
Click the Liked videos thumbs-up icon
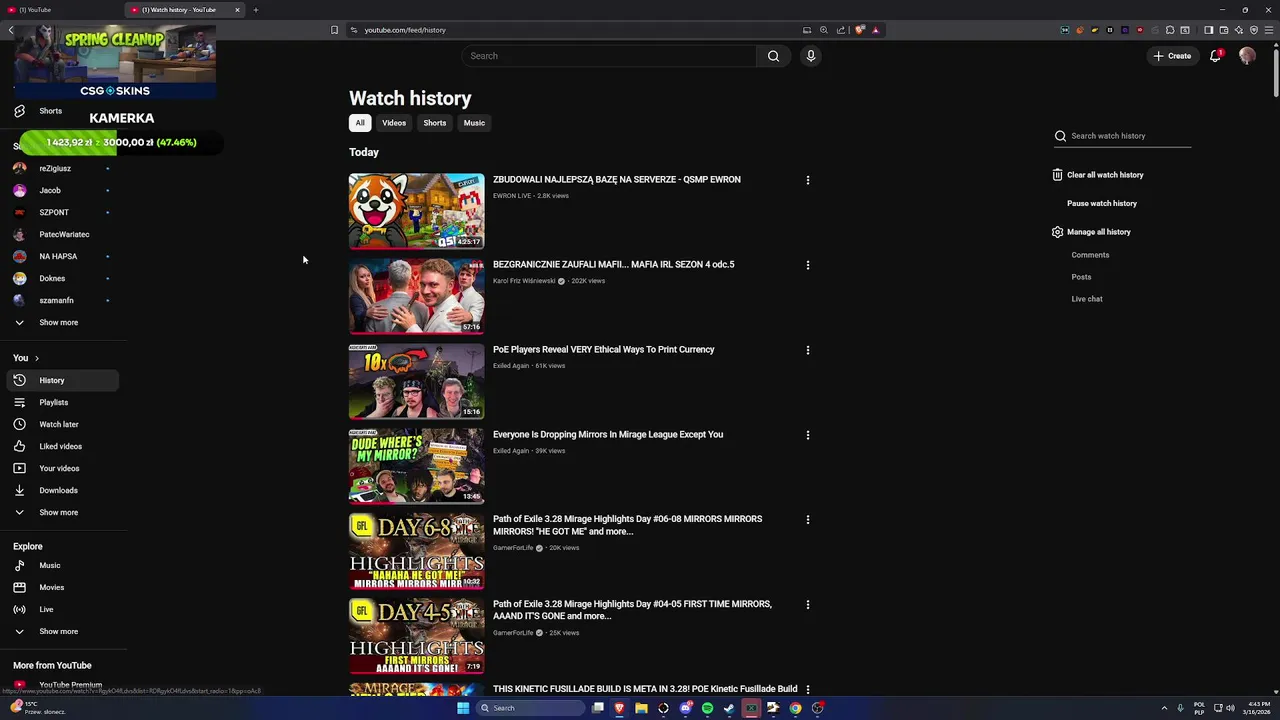coord(19,446)
